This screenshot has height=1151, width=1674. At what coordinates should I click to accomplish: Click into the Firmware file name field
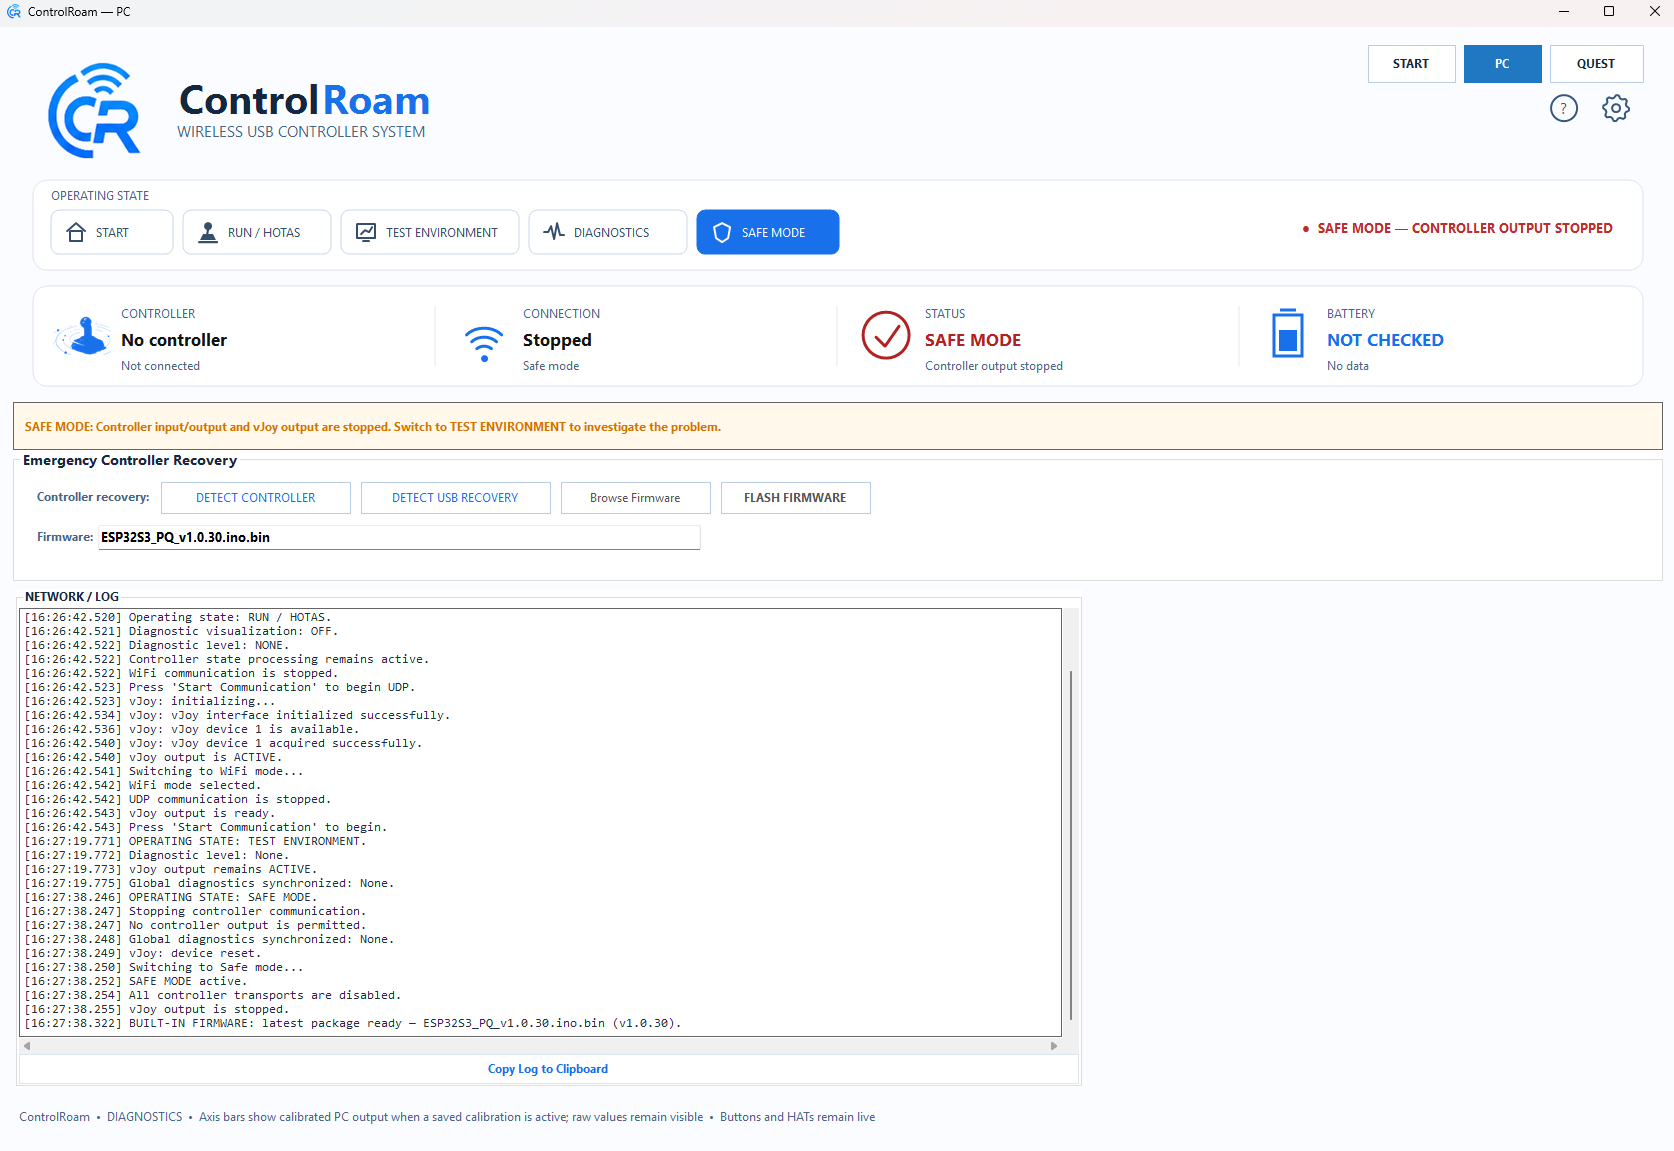(399, 537)
